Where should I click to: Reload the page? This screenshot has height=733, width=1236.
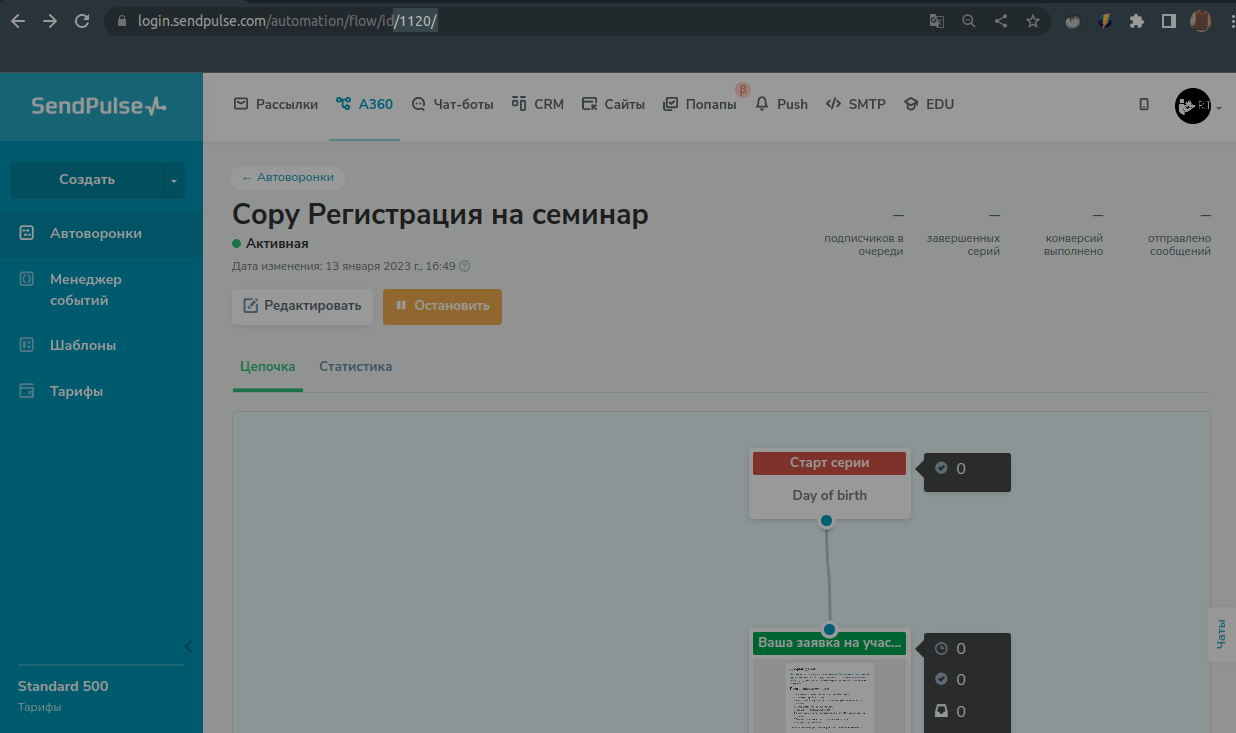pos(82,21)
